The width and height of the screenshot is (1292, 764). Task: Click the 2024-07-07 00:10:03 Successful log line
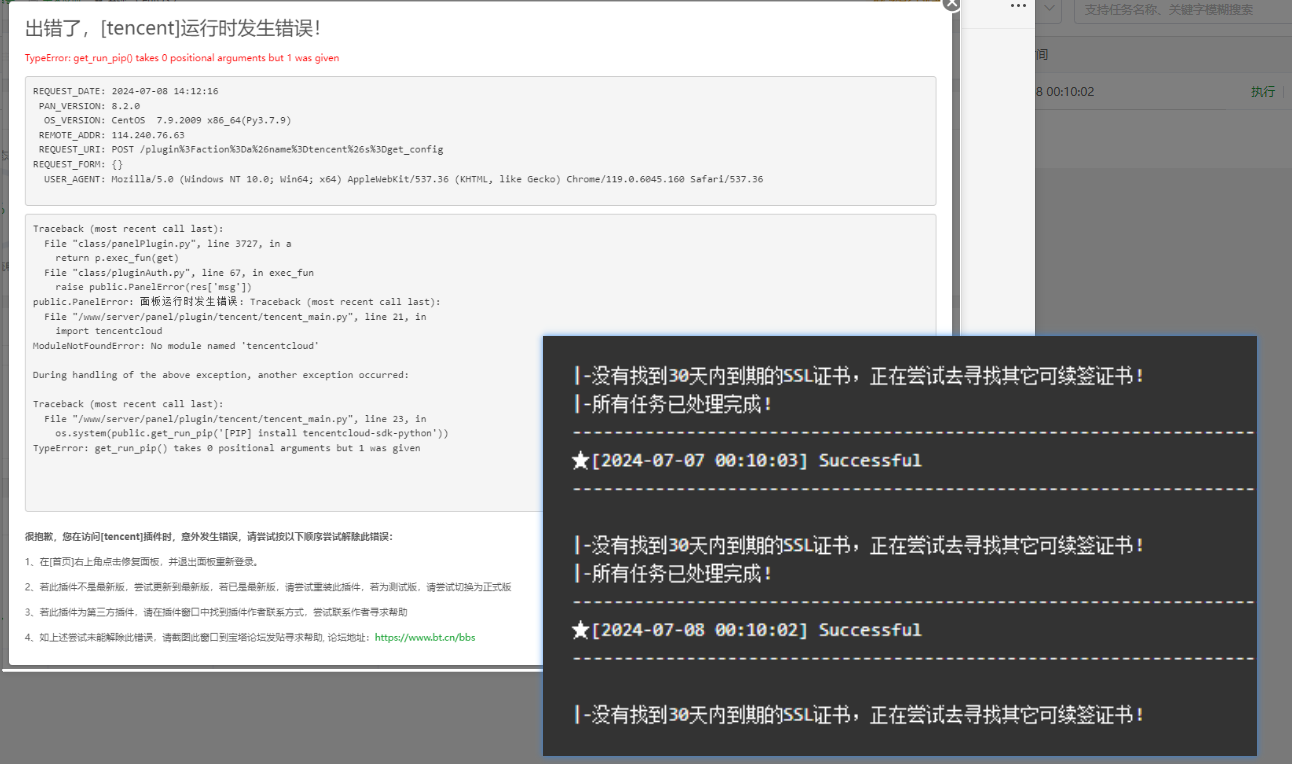746,460
